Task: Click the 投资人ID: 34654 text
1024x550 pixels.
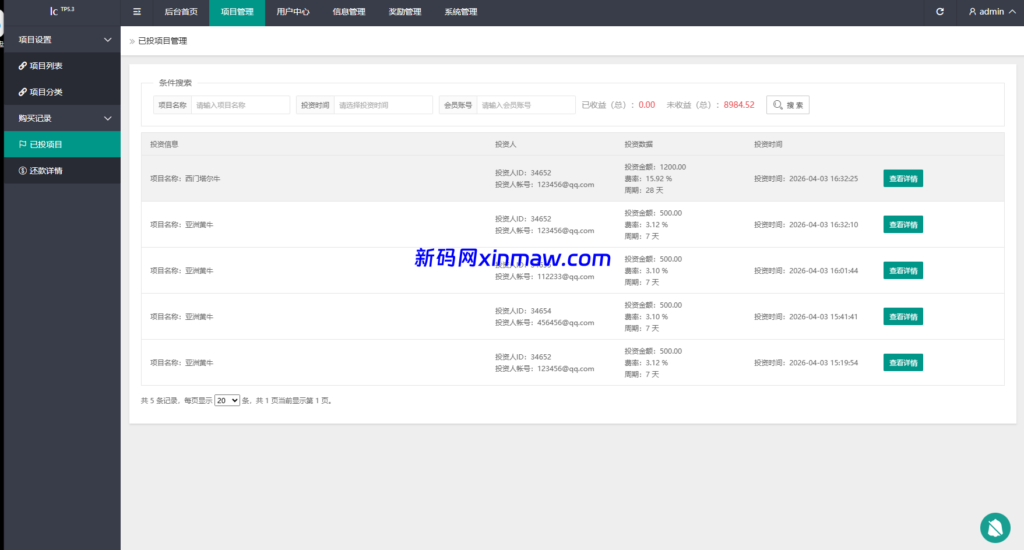Action: (x=523, y=311)
